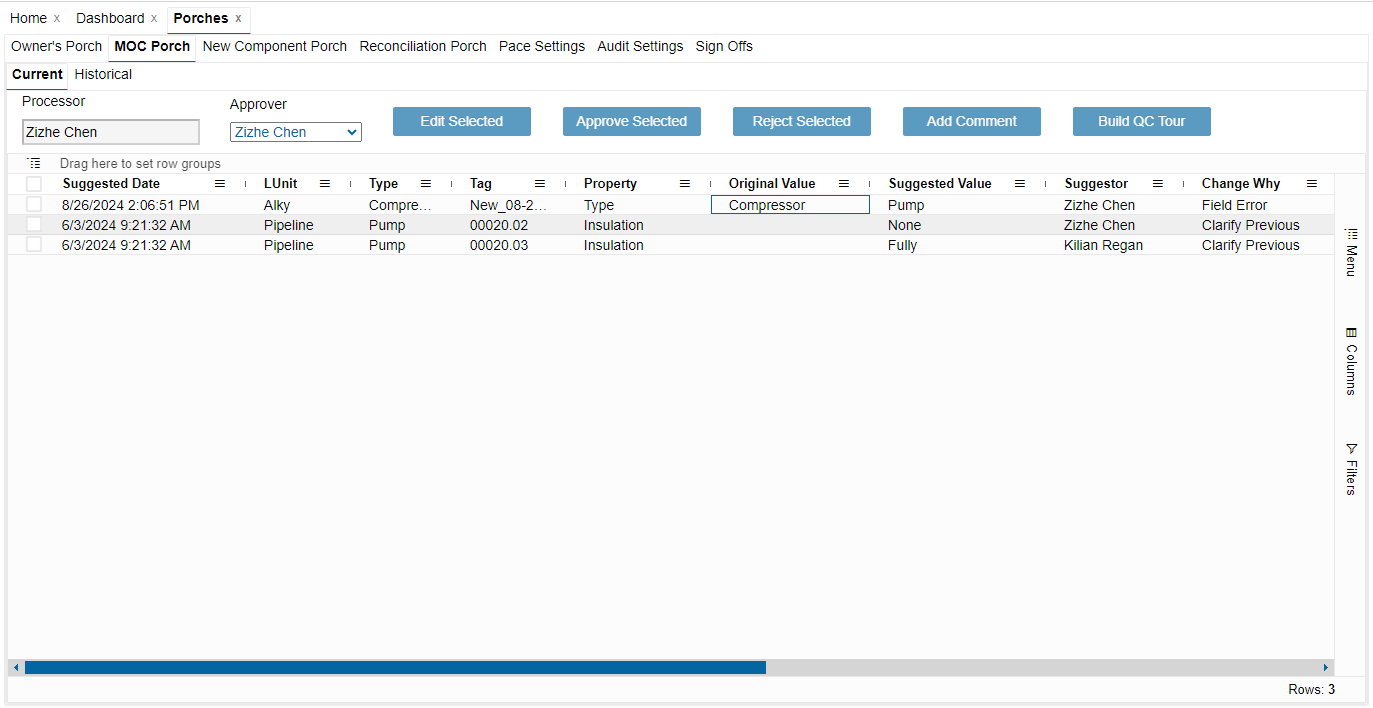Select the Kilian Regan row checkbox
This screenshot has width=1373, height=708.
(35, 245)
